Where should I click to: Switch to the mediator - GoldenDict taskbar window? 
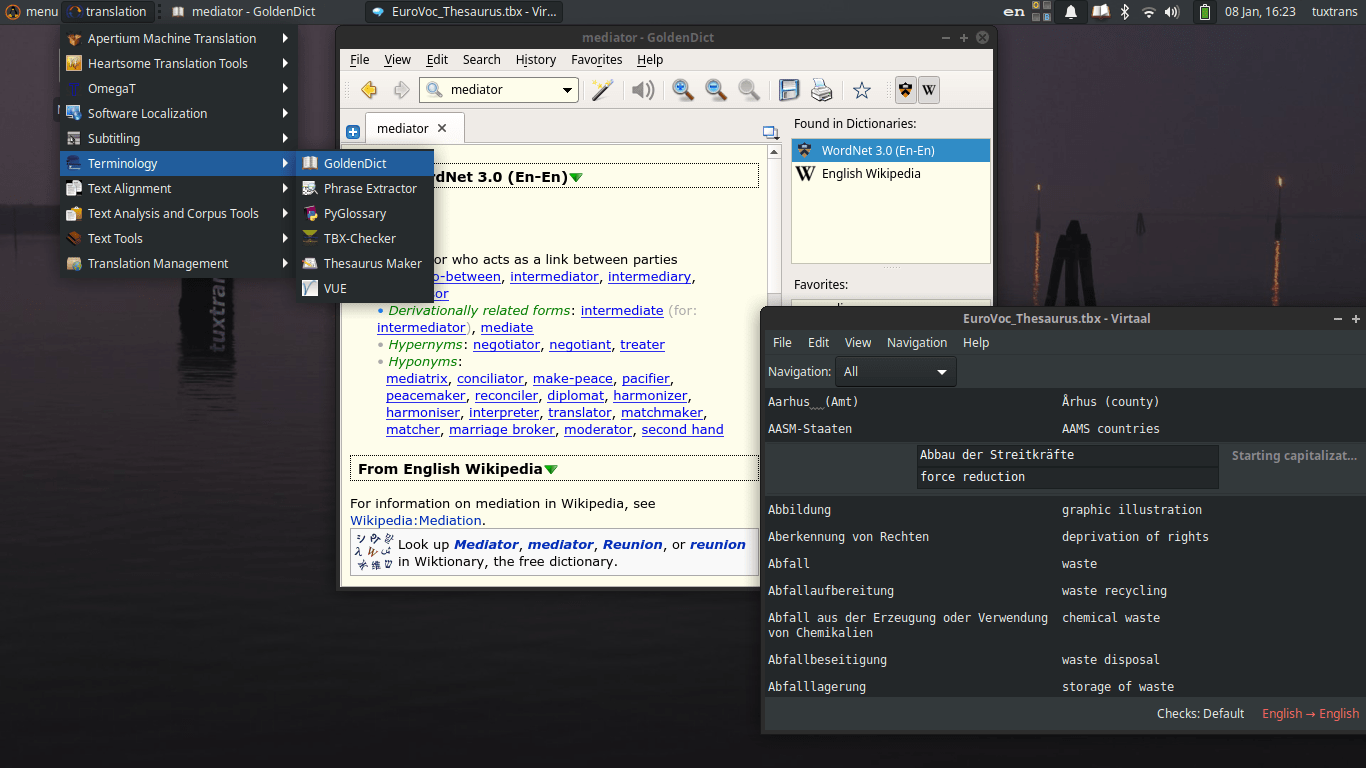pyautogui.click(x=260, y=12)
